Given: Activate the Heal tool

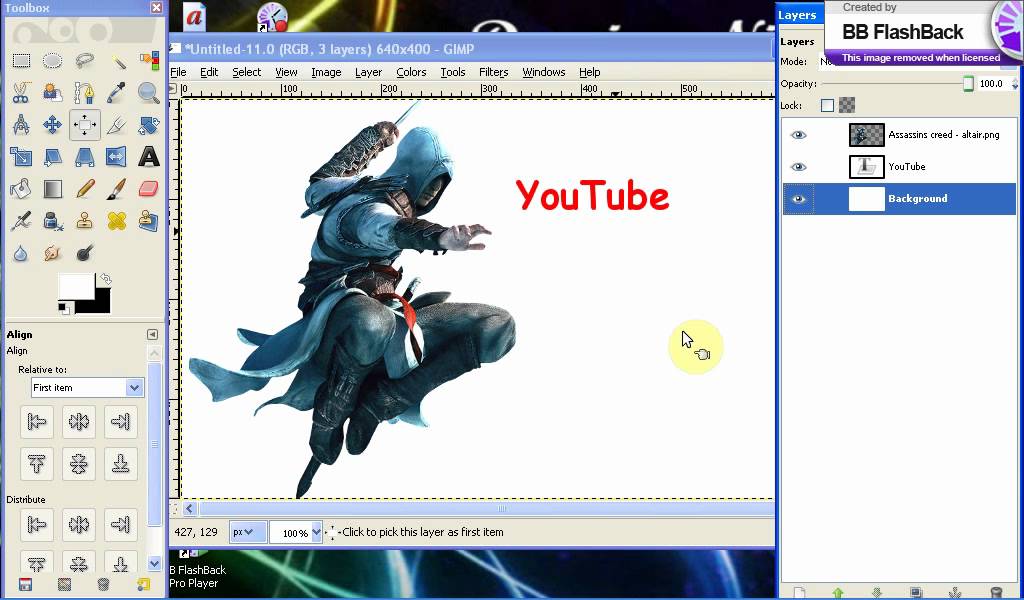Looking at the screenshot, I should tap(117, 221).
